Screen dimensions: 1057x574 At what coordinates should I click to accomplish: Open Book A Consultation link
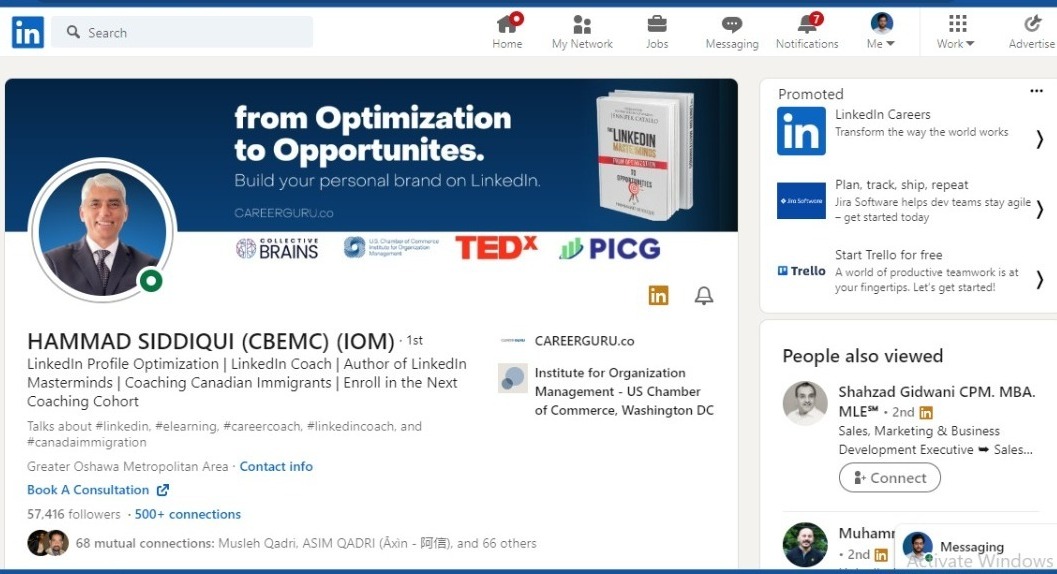88,490
